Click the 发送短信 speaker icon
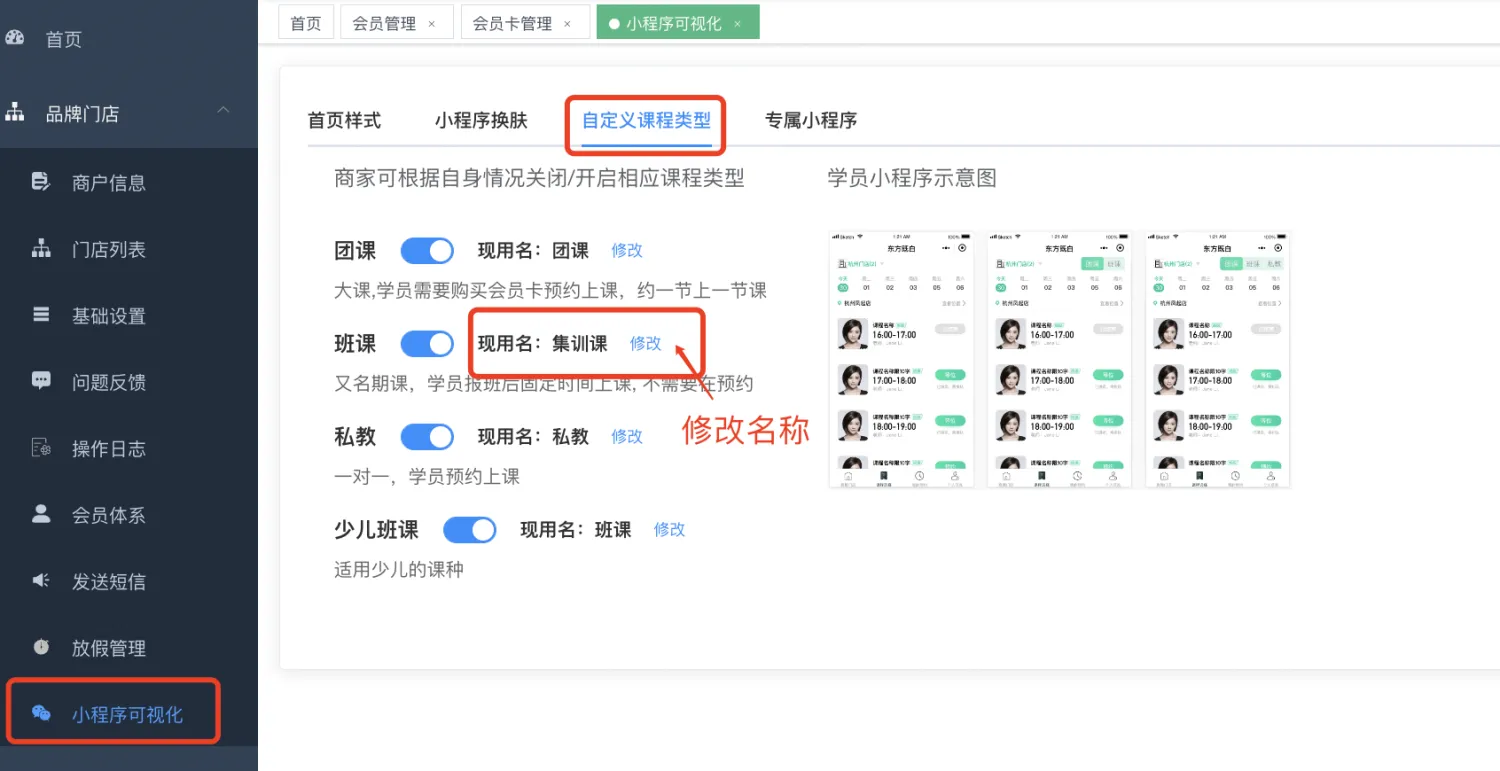 click(x=41, y=581)
